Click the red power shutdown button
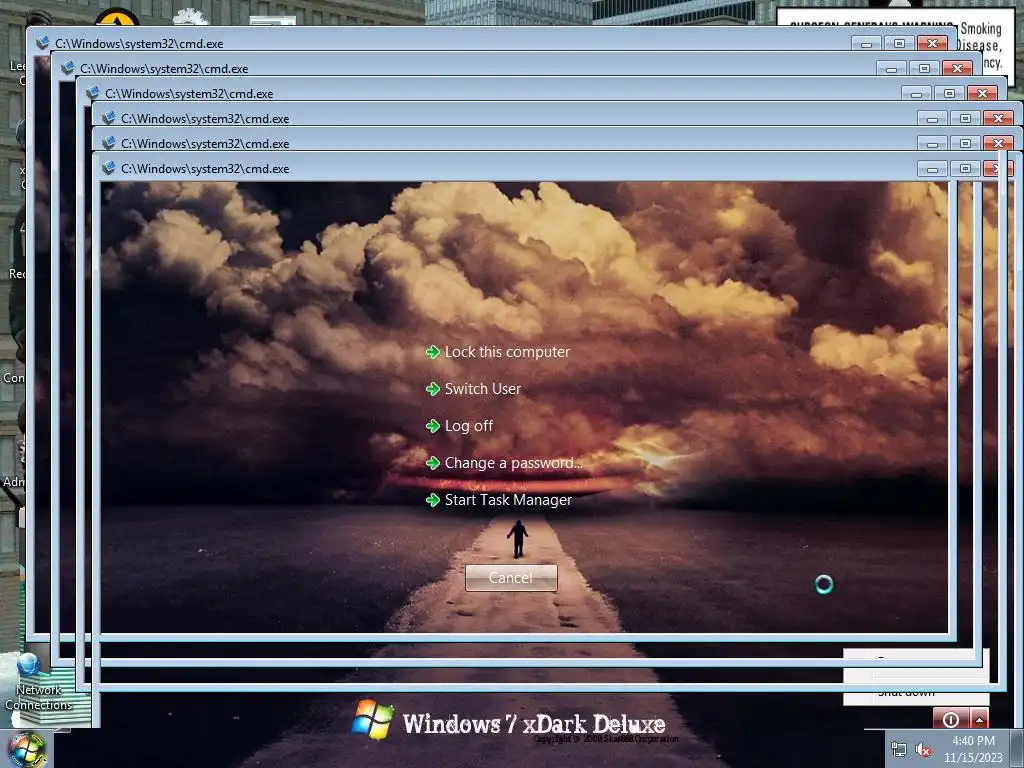 tap(951, 719)
